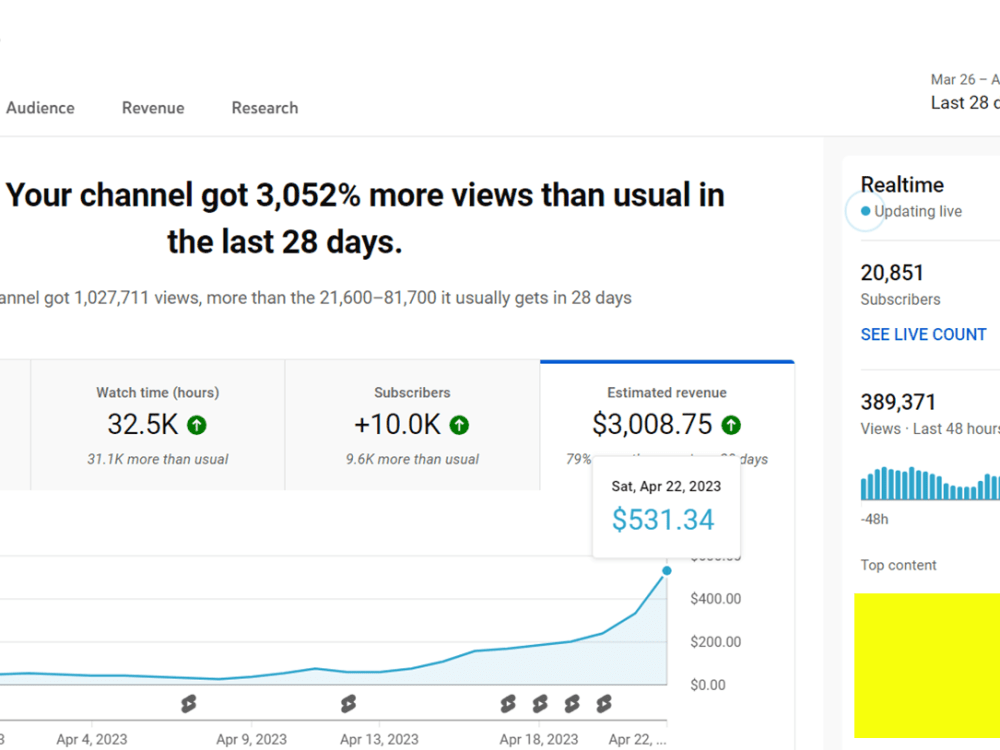1000x750 pixels.
Task: Click the $531.34 tooltip value
Action: pyautogui.click(x=663, y=520)
